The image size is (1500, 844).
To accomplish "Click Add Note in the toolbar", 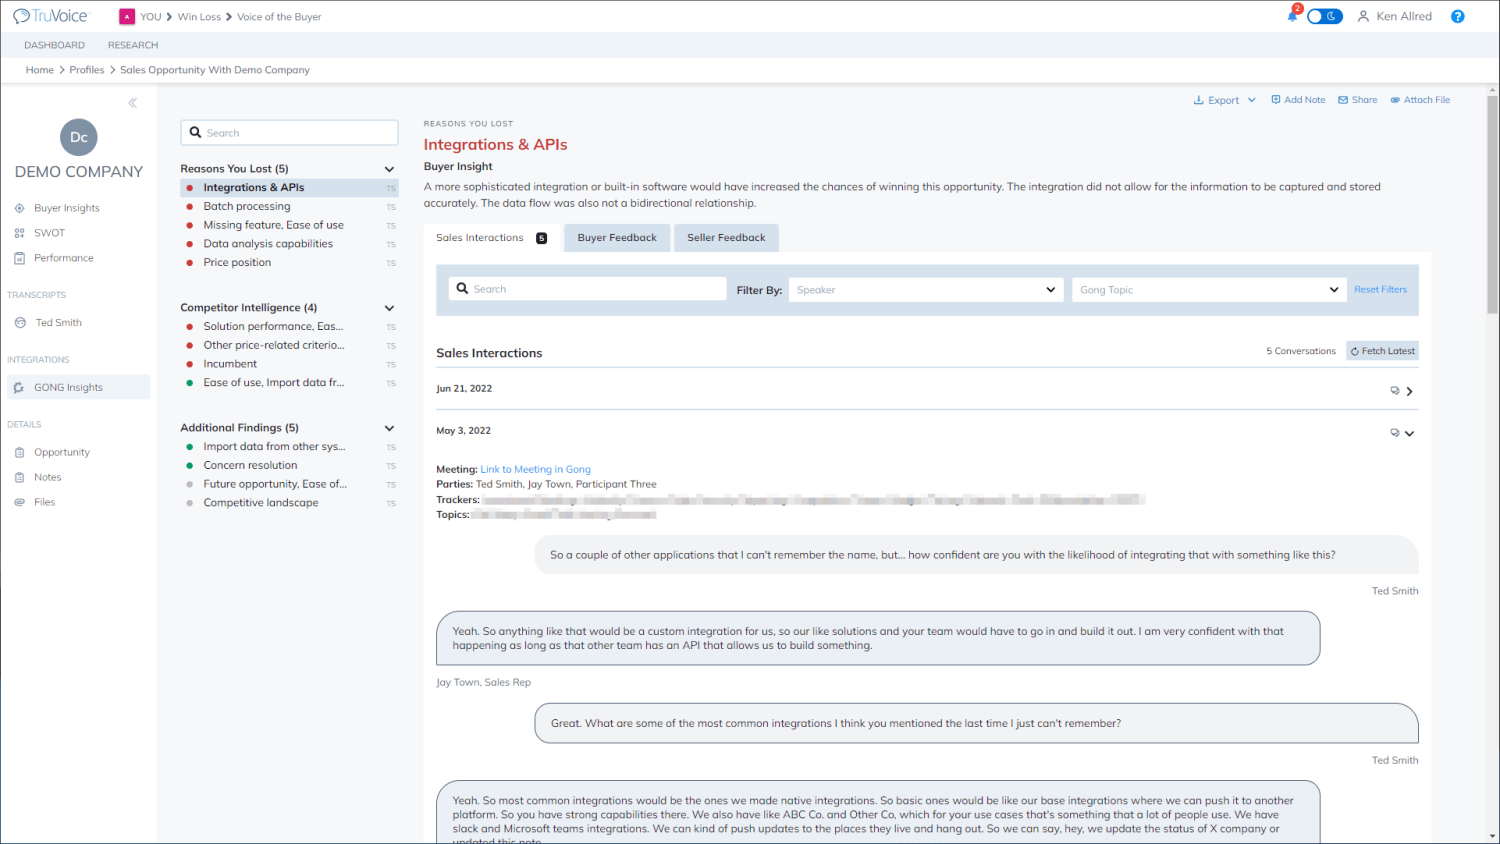I will pyautogui.click(x=1298, y=100).
